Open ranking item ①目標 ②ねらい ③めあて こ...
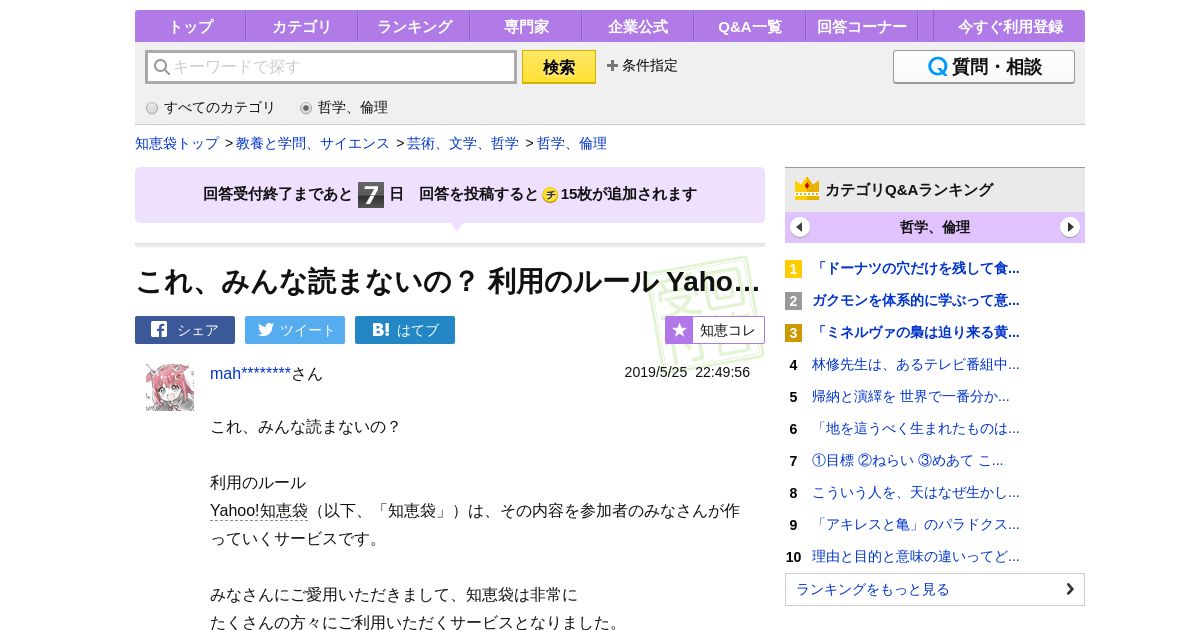The height and width of the screenshot is (630, 1200). coord(908,460)
